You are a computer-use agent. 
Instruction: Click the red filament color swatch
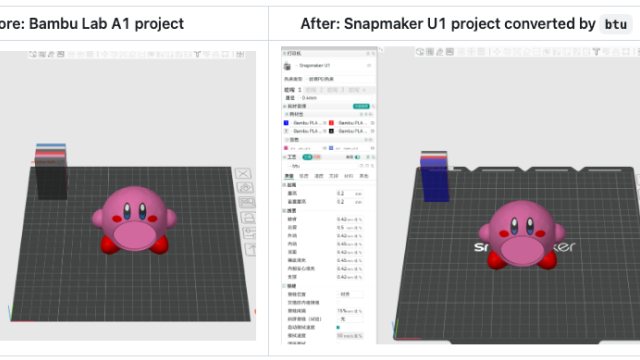(x=331, y=123)
